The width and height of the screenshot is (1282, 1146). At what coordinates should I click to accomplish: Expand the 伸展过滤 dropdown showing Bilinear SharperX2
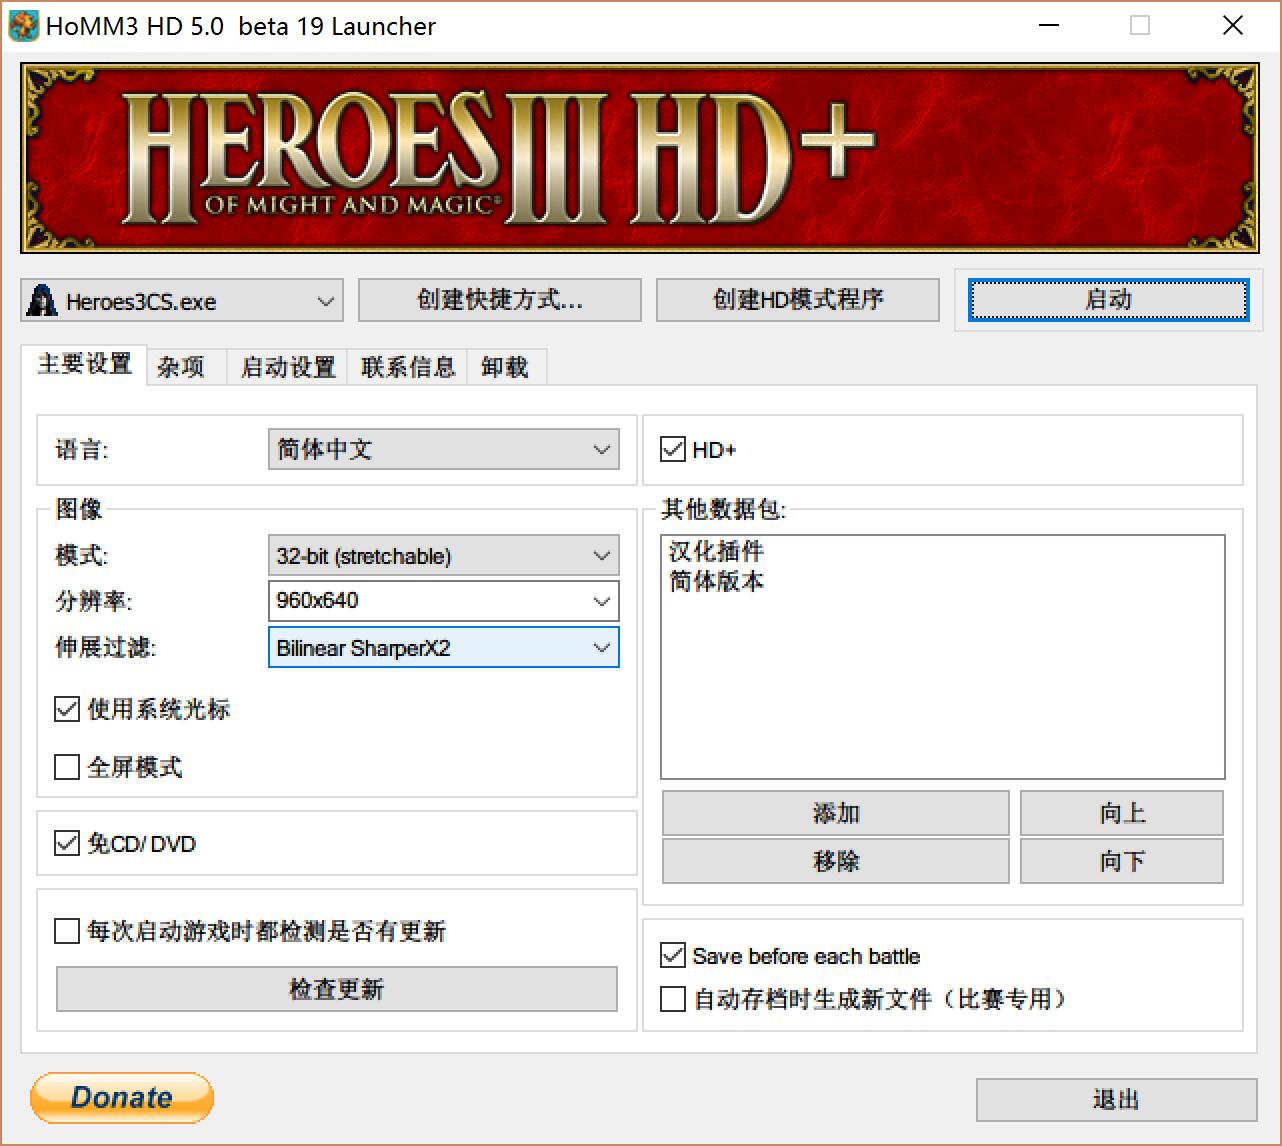[444, 647]
